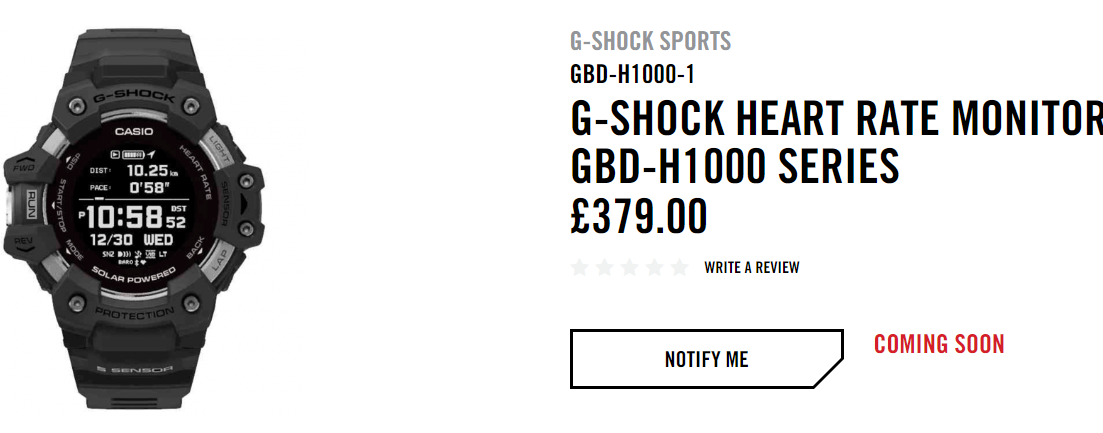Click the £379.00 price
Image resolution: width=1103 pixels, height=433 pixels.
(x=639, y=216)
